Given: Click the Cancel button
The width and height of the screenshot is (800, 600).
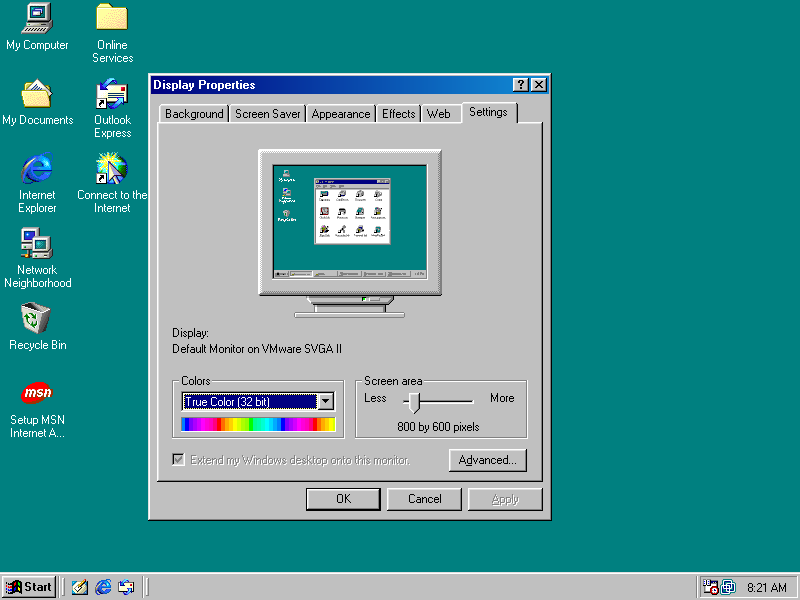Looking at the screenshot, I should click(424, 499).
